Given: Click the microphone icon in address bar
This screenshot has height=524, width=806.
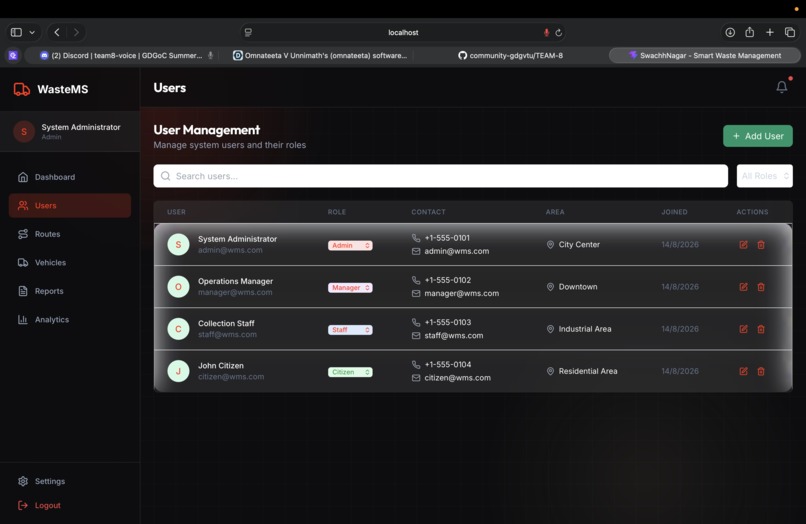Looking at the screenshot, I should [x=546, y=32].
